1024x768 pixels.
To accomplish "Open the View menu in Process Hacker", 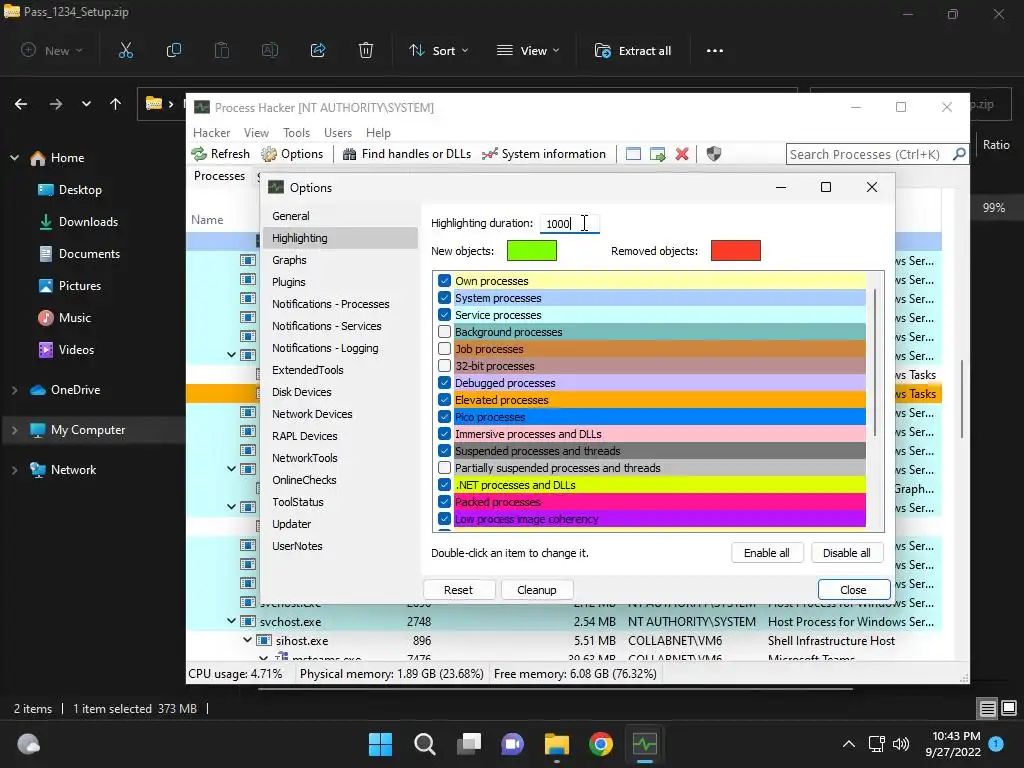I will pos(256,133).
